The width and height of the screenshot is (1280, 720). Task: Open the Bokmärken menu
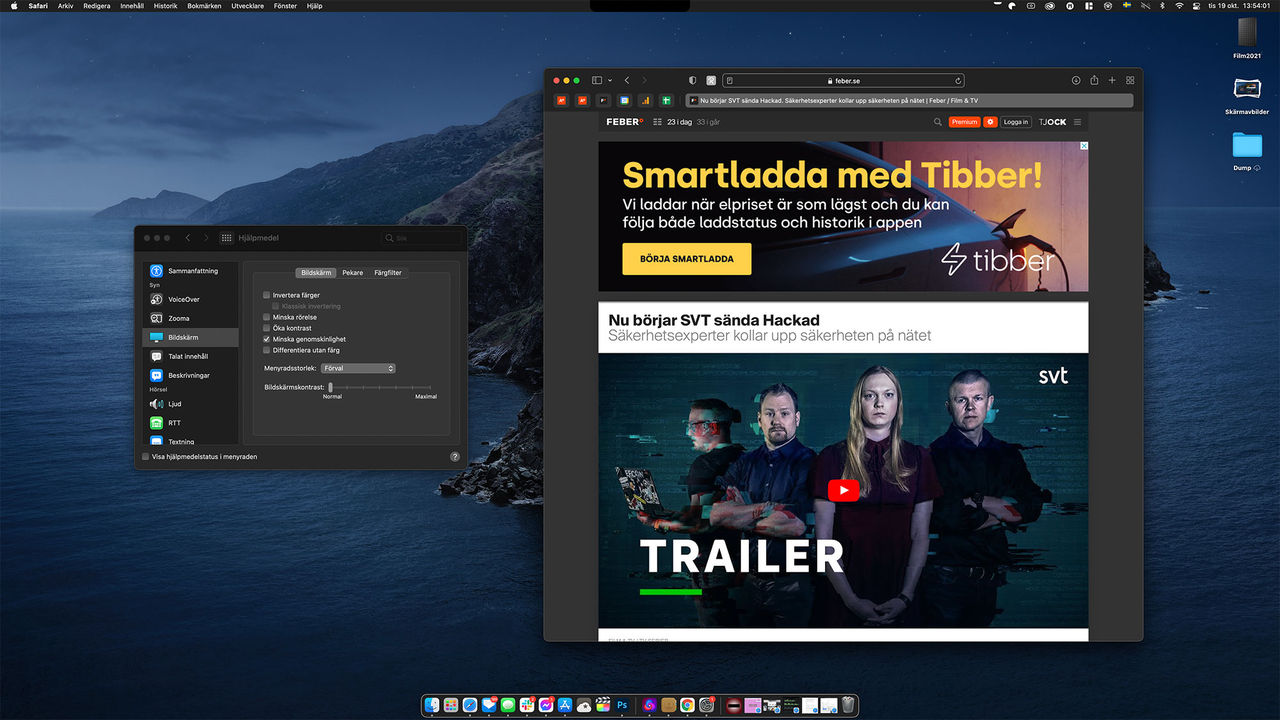coord(204,6)
